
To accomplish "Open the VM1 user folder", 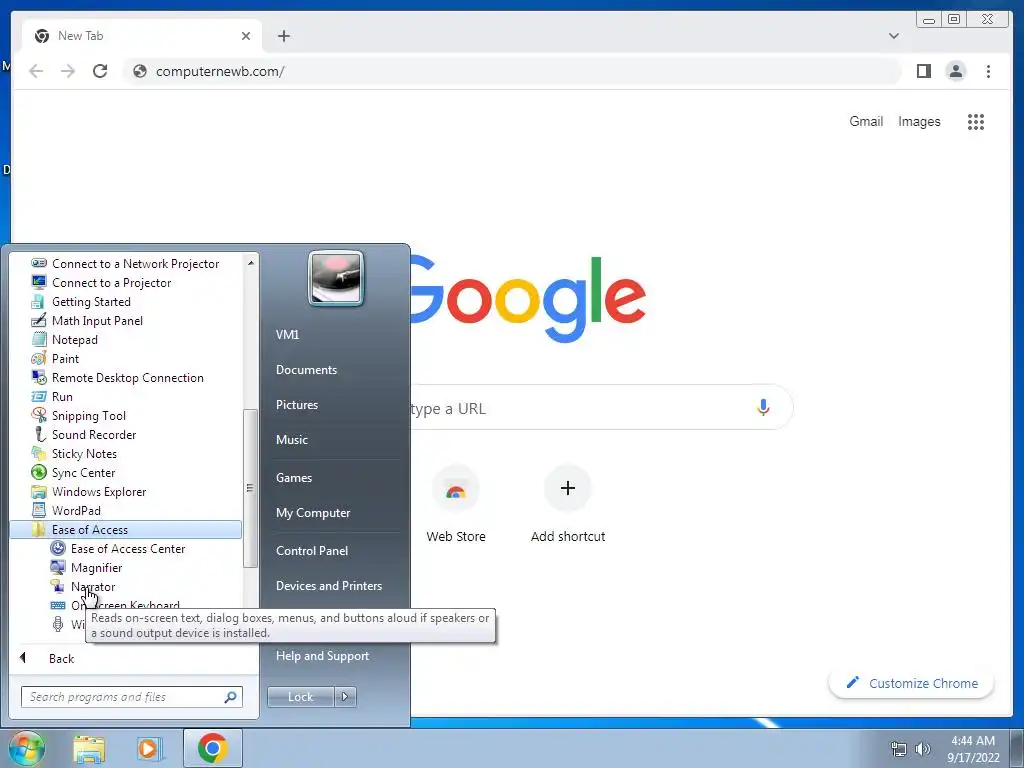I will 287,334.
